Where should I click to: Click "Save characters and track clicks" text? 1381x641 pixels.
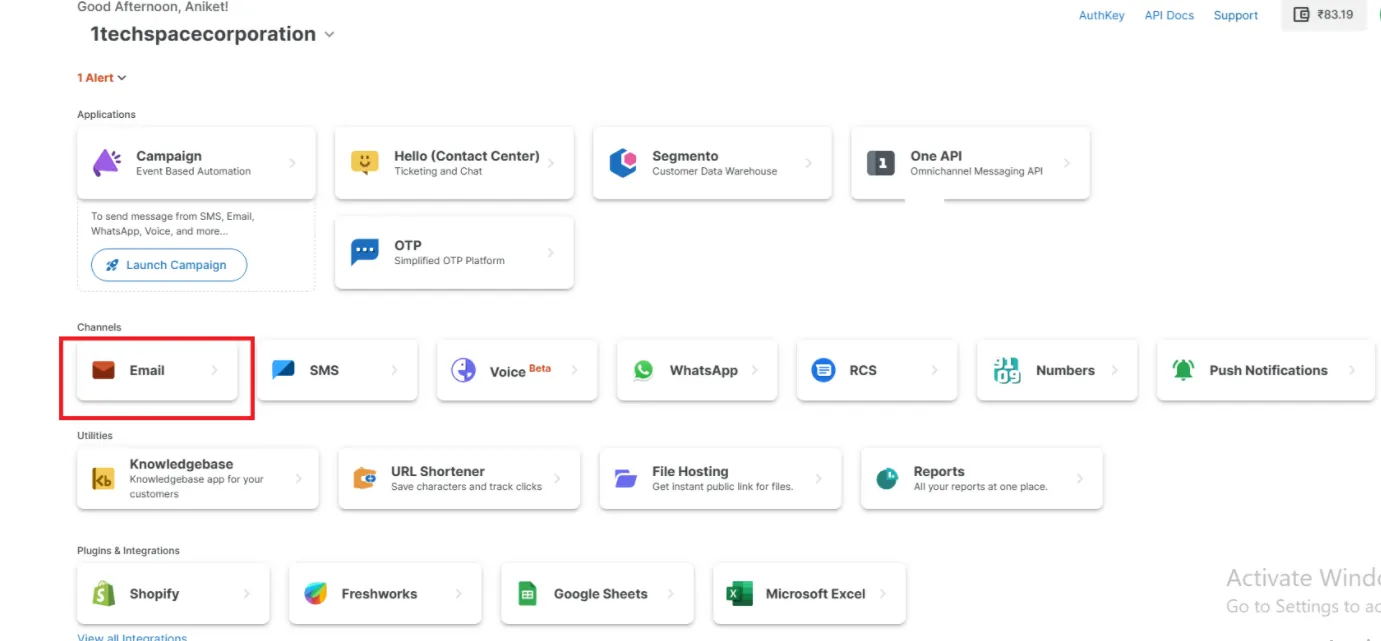pyautogui.click(x=466, y=487)
